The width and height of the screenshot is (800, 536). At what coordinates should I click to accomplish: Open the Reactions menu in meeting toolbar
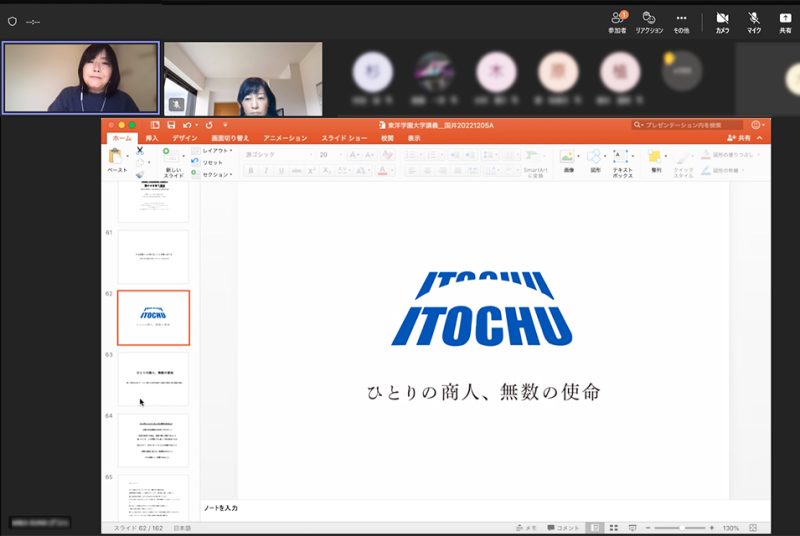click(x=649, y=22)
